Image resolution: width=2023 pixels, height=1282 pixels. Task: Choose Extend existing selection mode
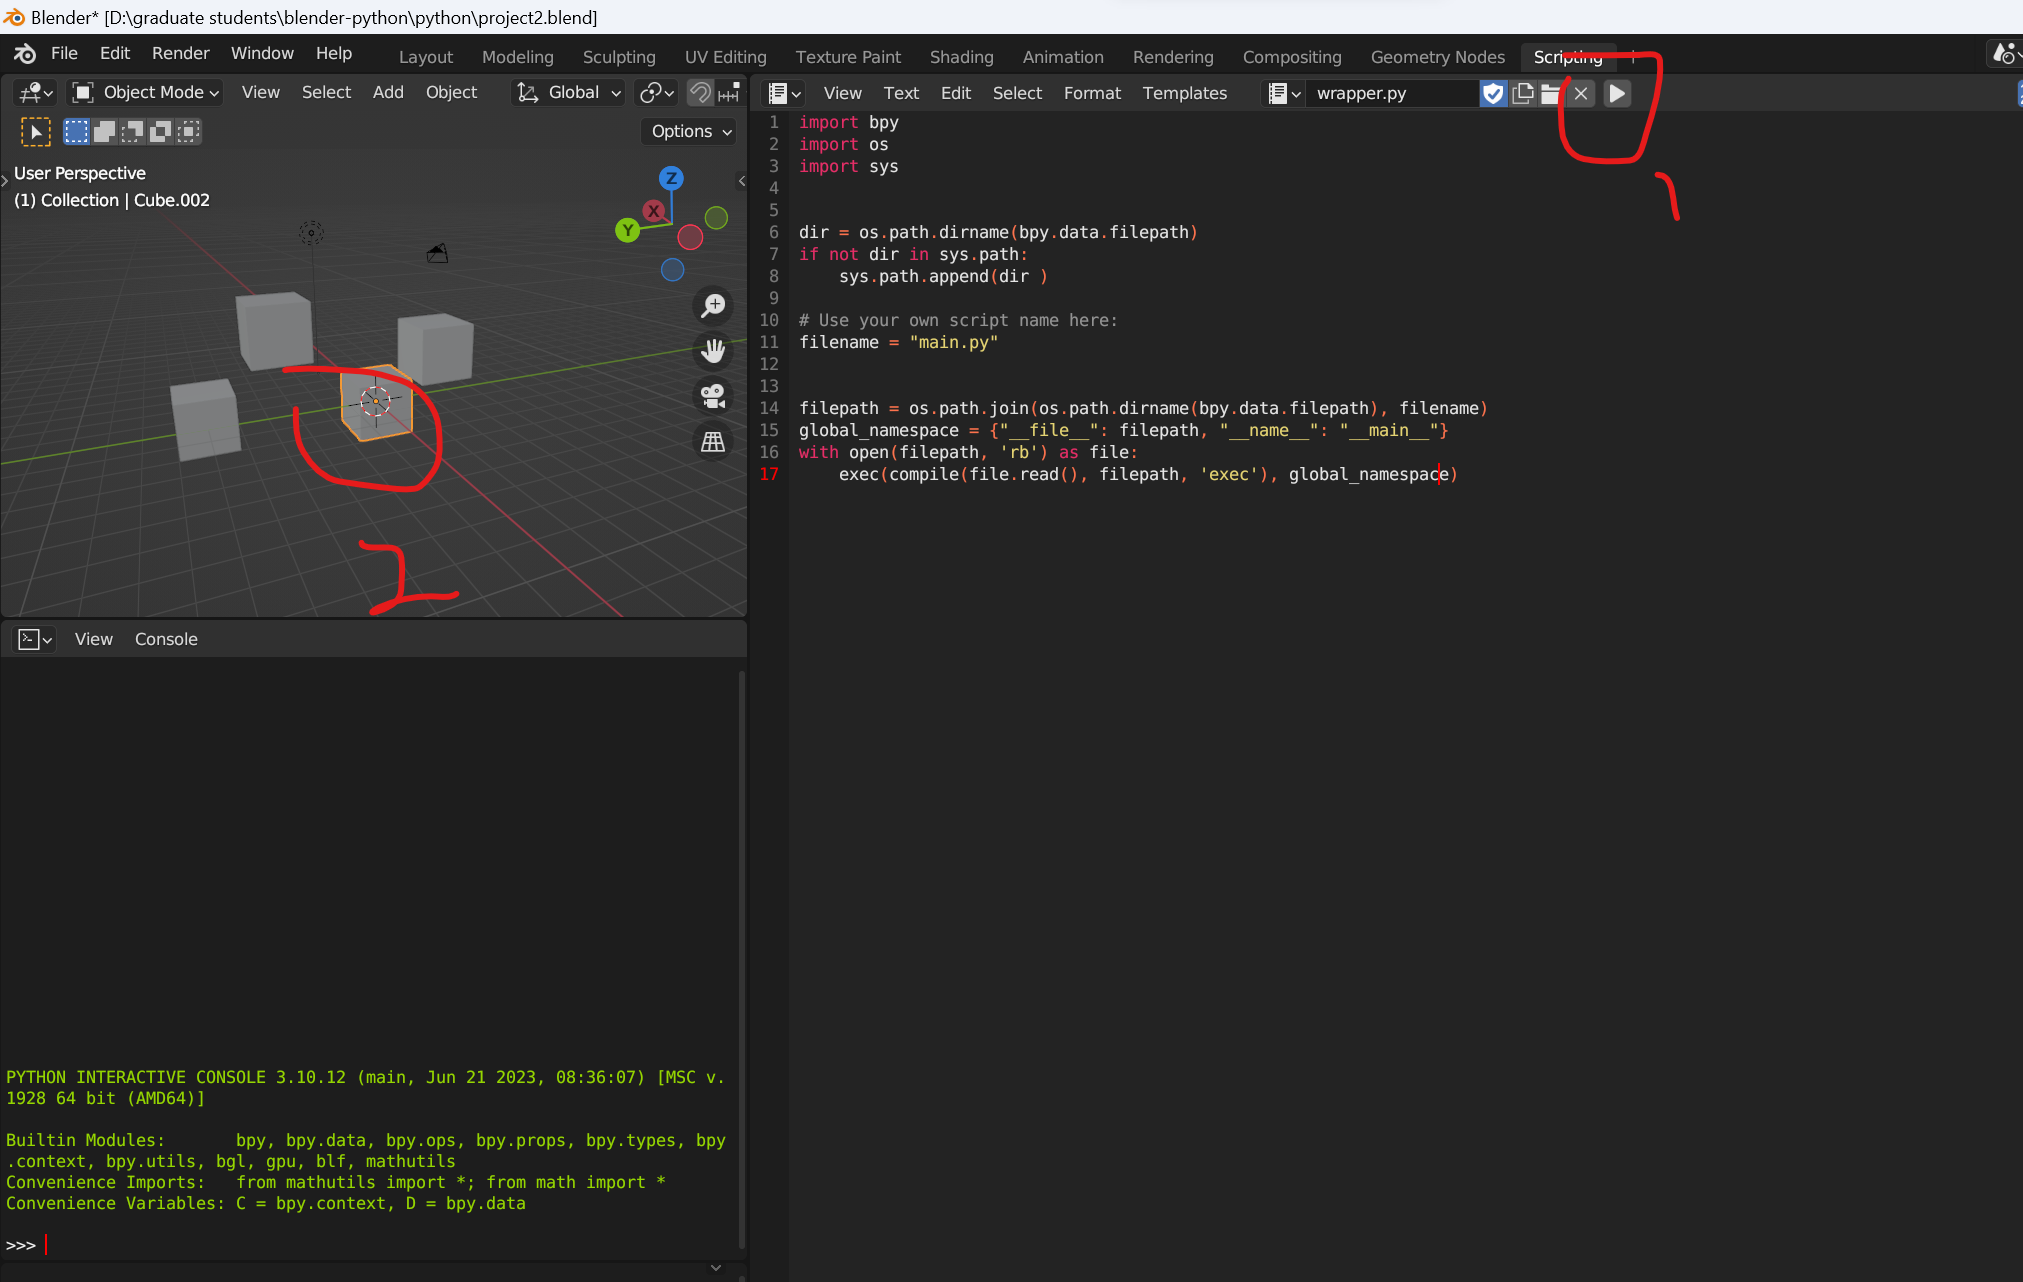pyautogui.click(x=104, y=131)
